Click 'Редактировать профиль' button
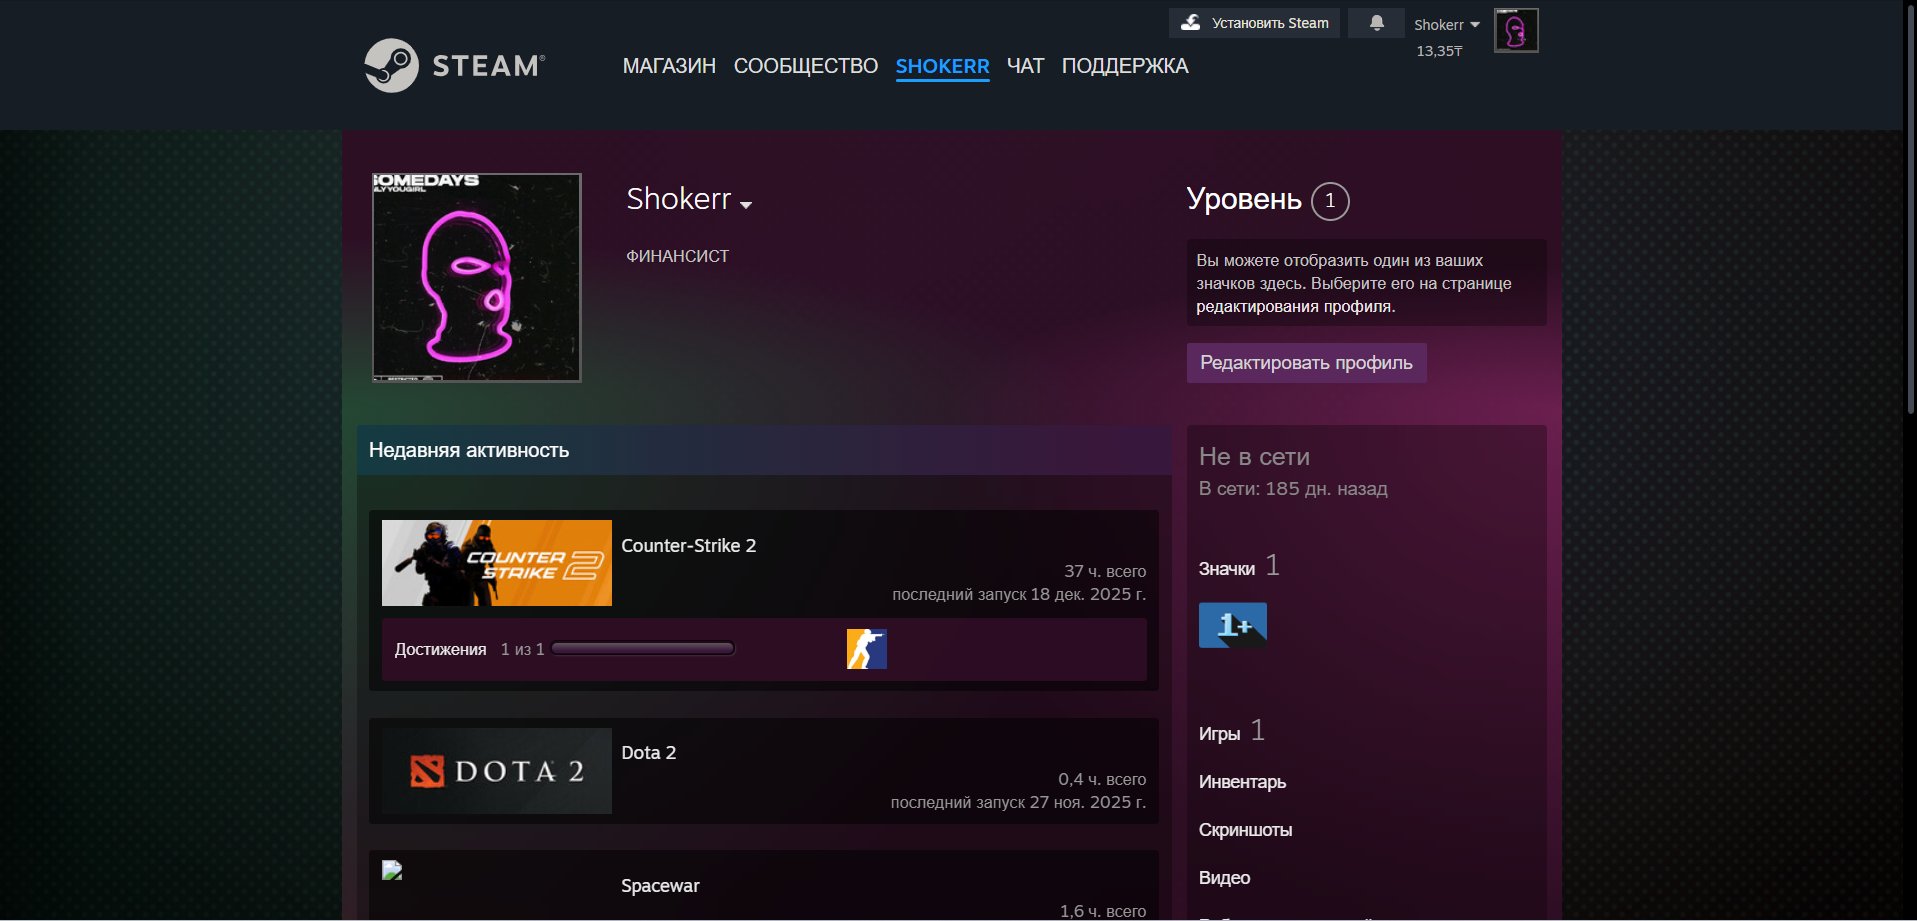This screenshot has width=1917, height=921. (x=1306, y=363)
